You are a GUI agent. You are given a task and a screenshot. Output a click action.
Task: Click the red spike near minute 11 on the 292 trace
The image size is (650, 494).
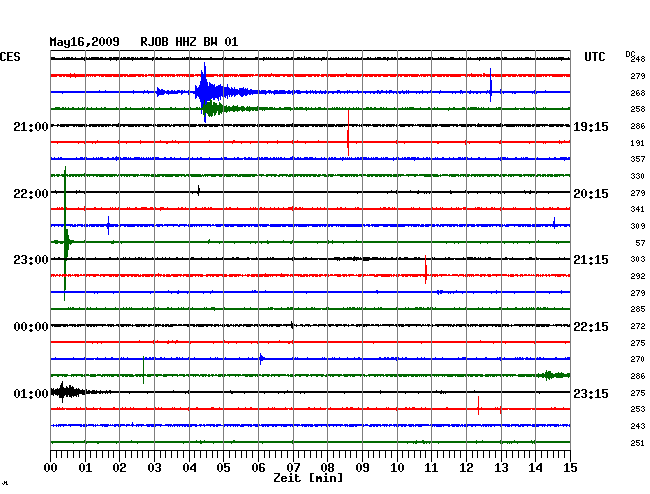coord(426,269)
